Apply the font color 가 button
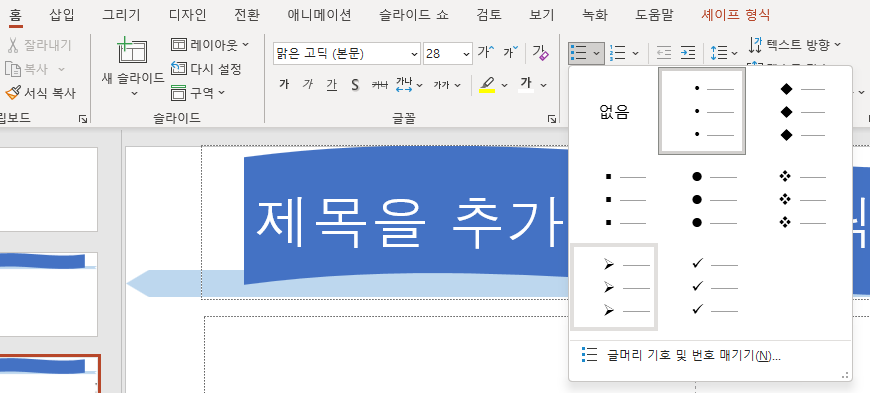Viewport: 870px width, 393px height. pyautogui.click(x=526, y=84)
